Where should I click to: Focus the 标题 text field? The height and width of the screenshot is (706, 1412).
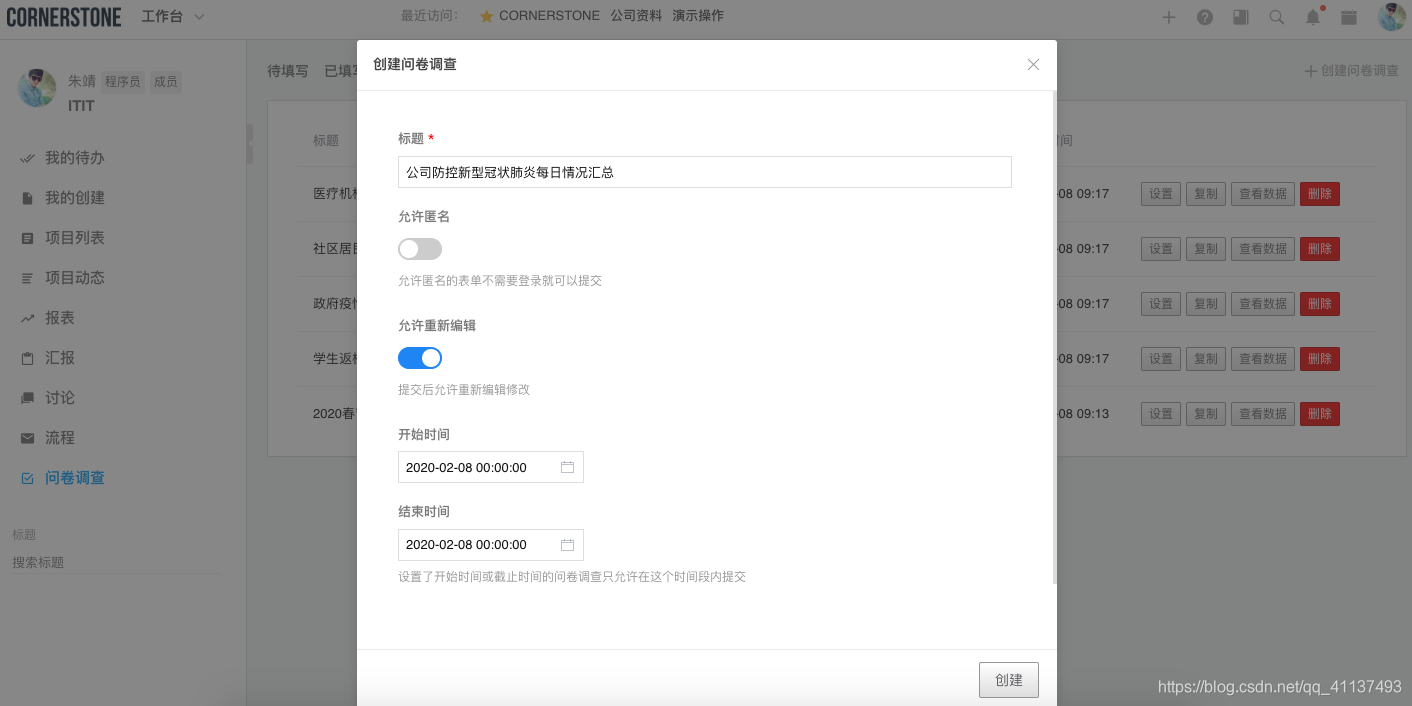705,172
